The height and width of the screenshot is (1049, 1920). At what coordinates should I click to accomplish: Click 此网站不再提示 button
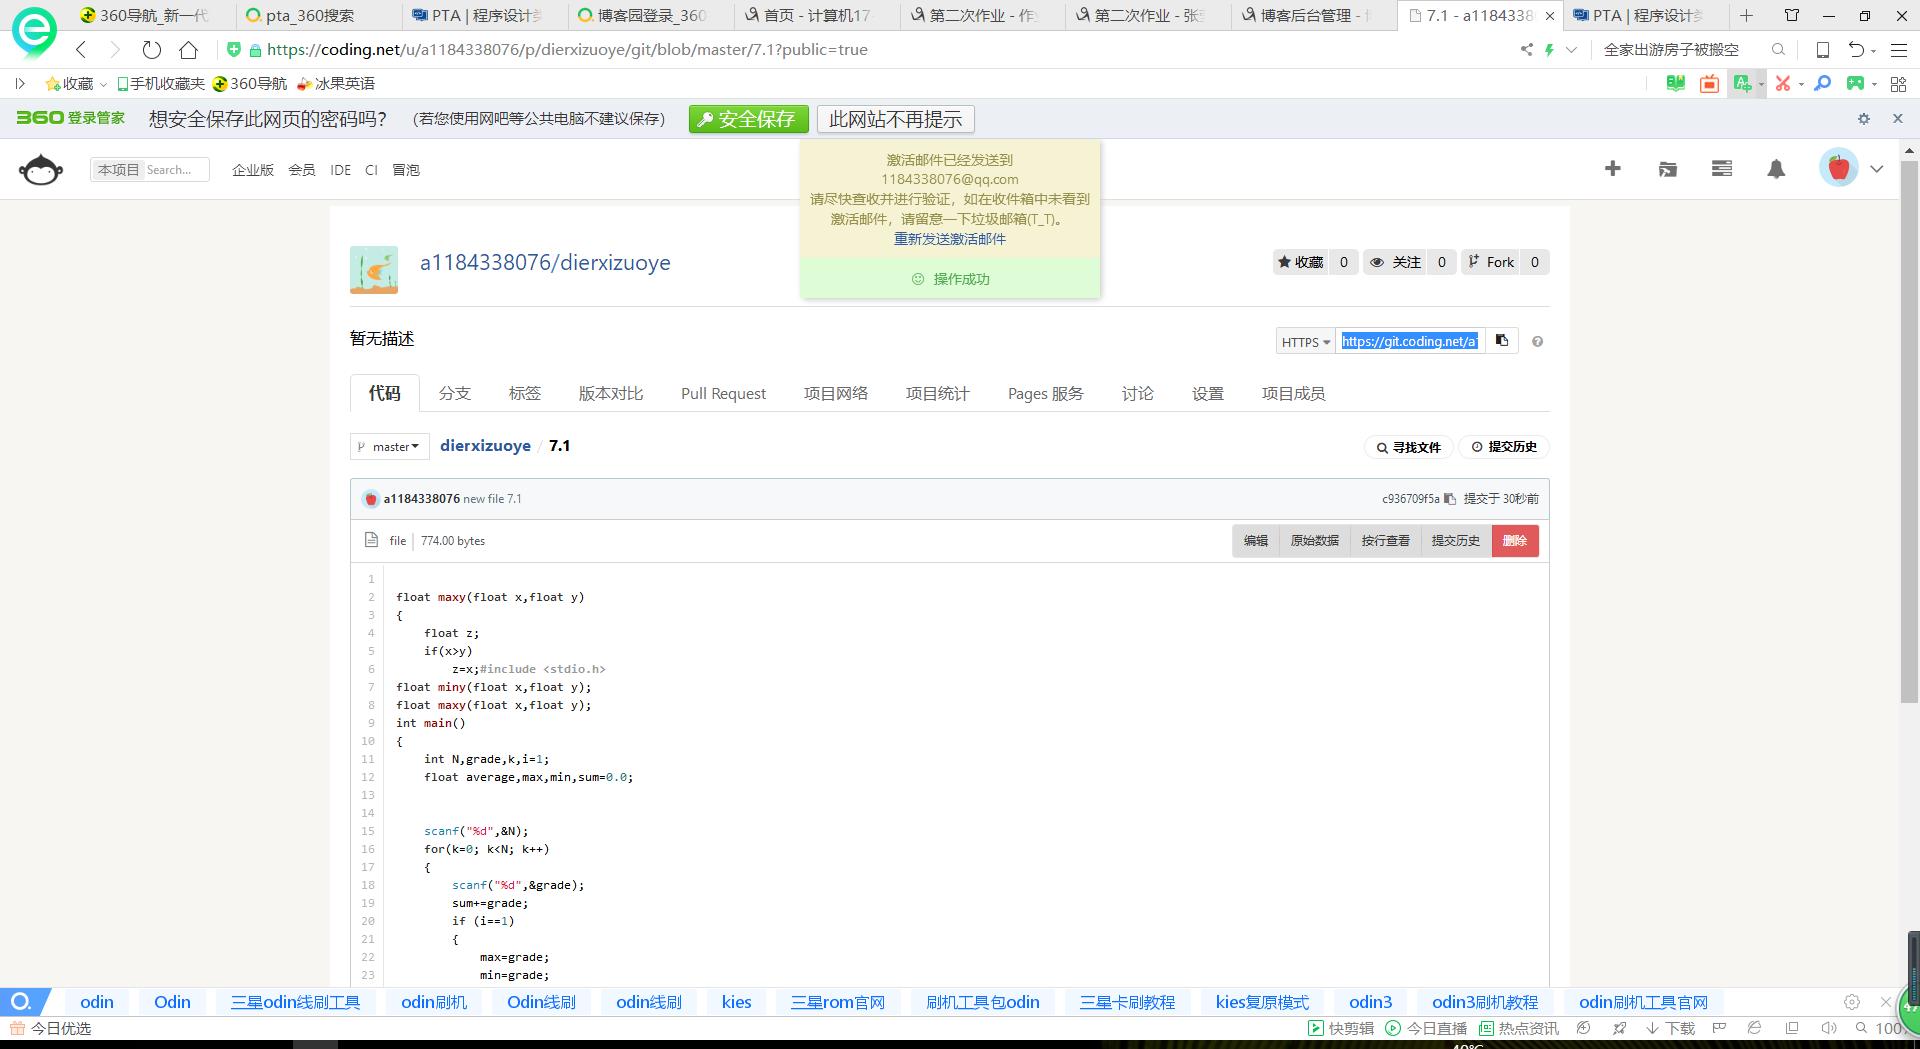(x=895, y=119)
